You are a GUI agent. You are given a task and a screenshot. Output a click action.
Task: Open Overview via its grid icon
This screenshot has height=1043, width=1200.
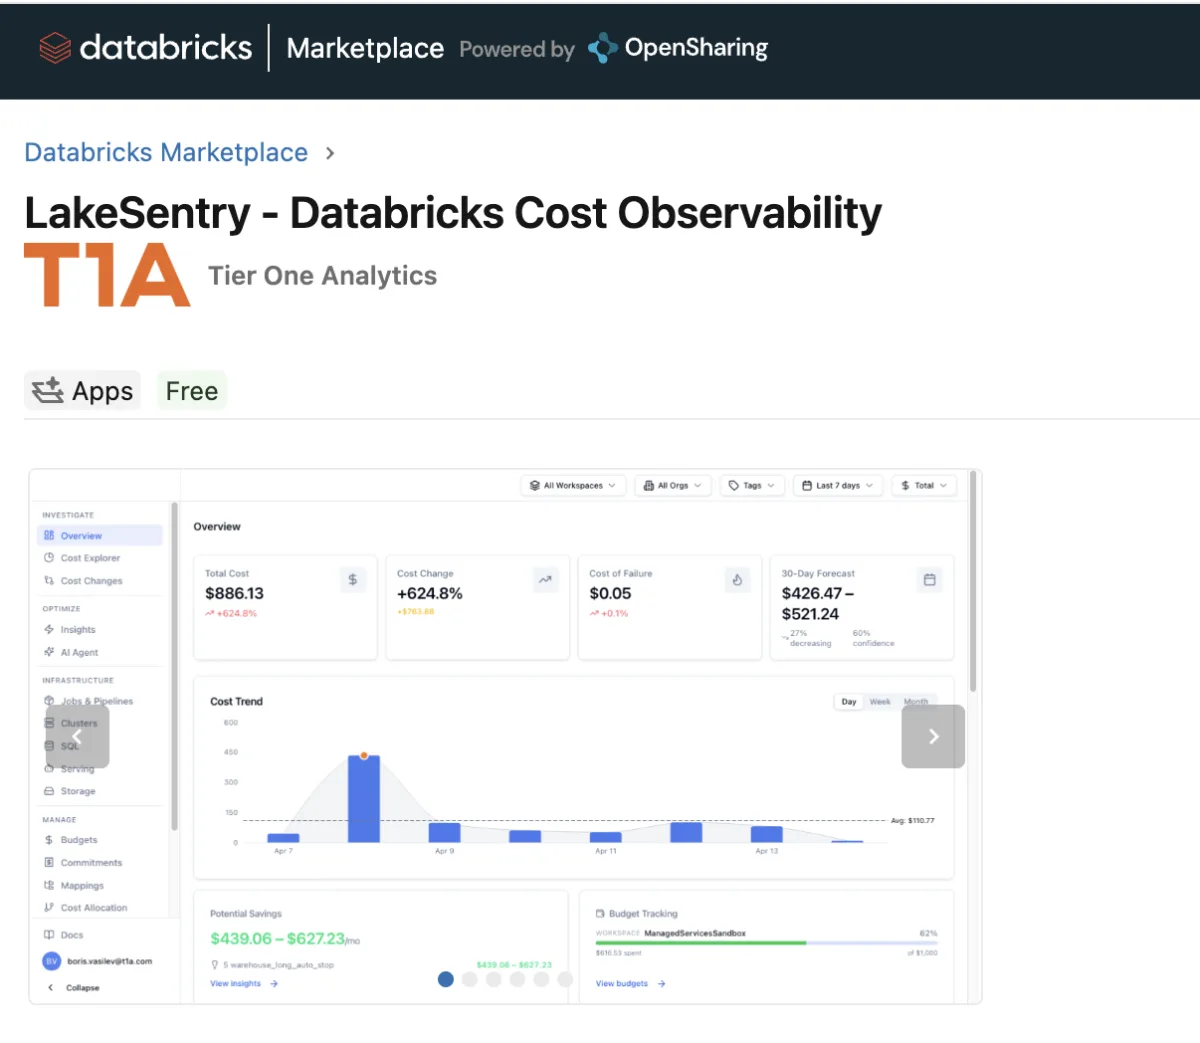coord(49,535)
